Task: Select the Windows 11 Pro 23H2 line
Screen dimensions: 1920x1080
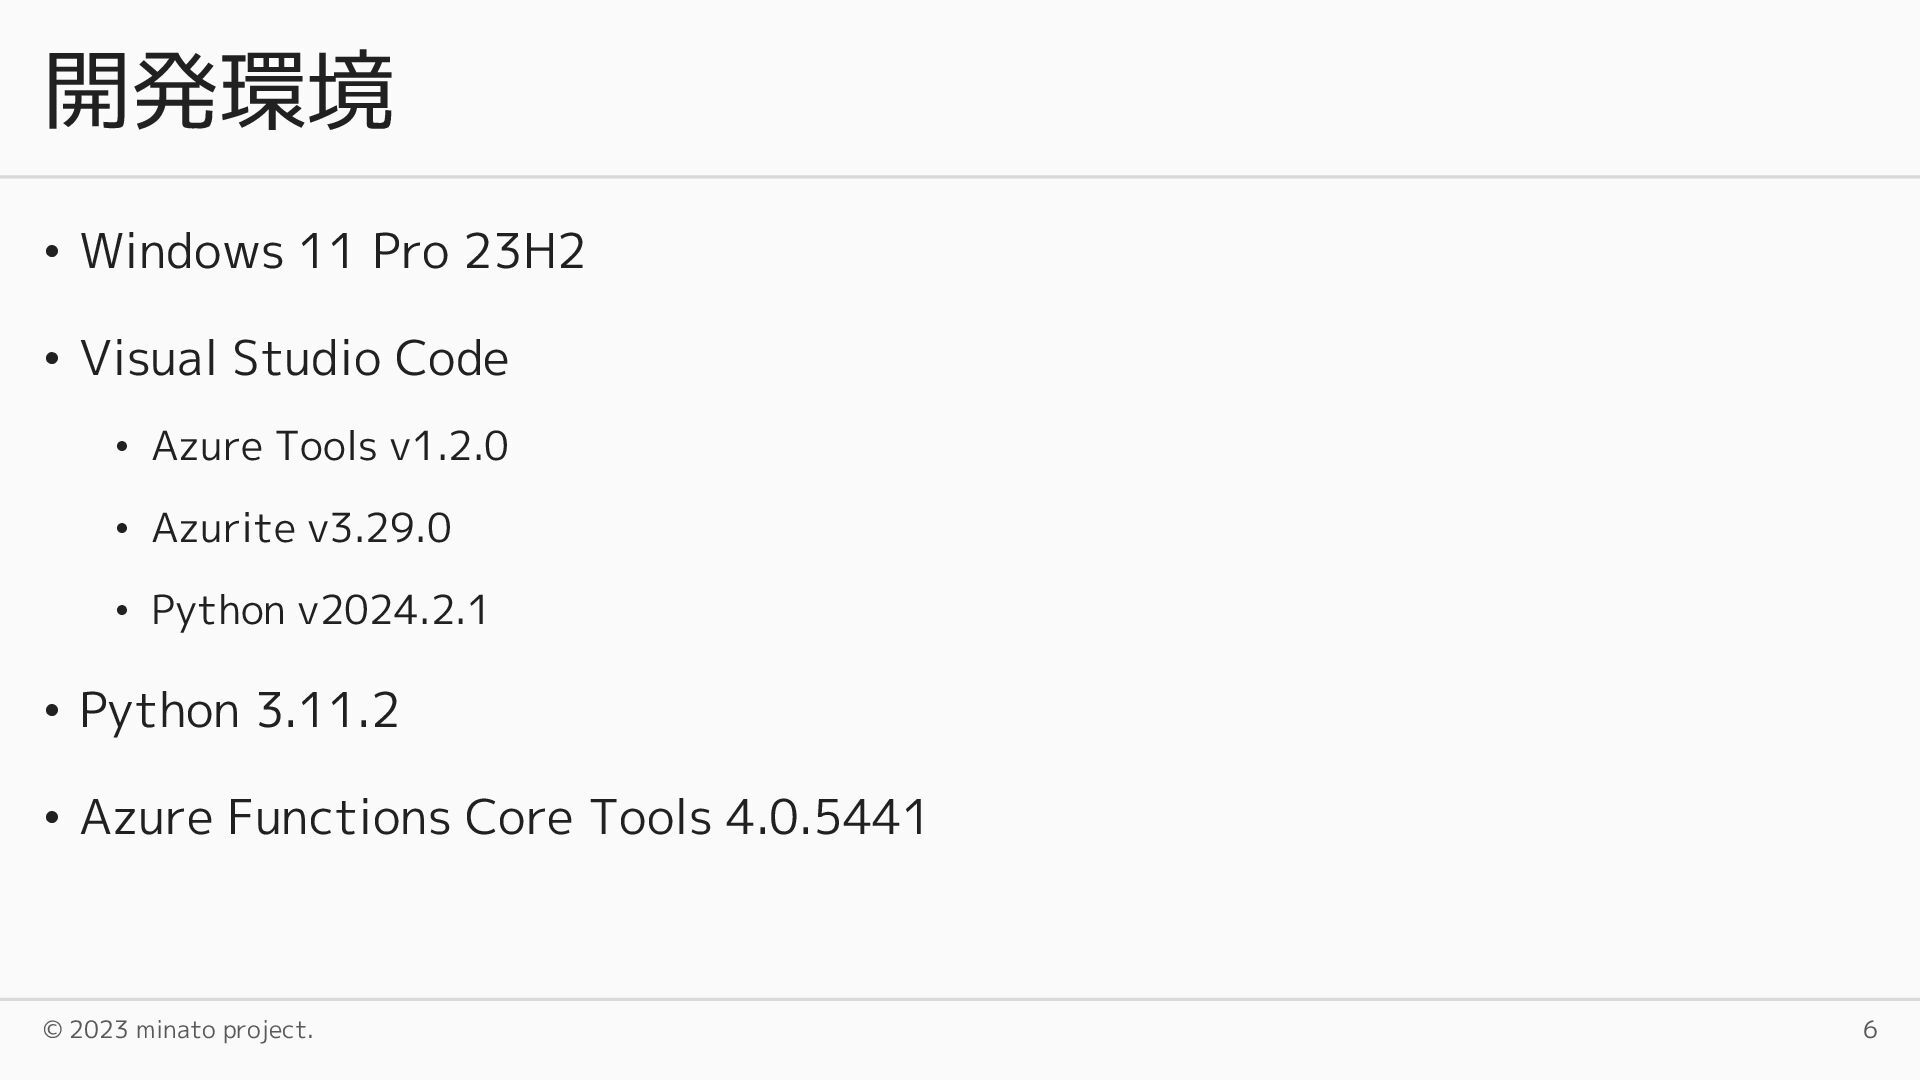Action: [x=332, y=251]
